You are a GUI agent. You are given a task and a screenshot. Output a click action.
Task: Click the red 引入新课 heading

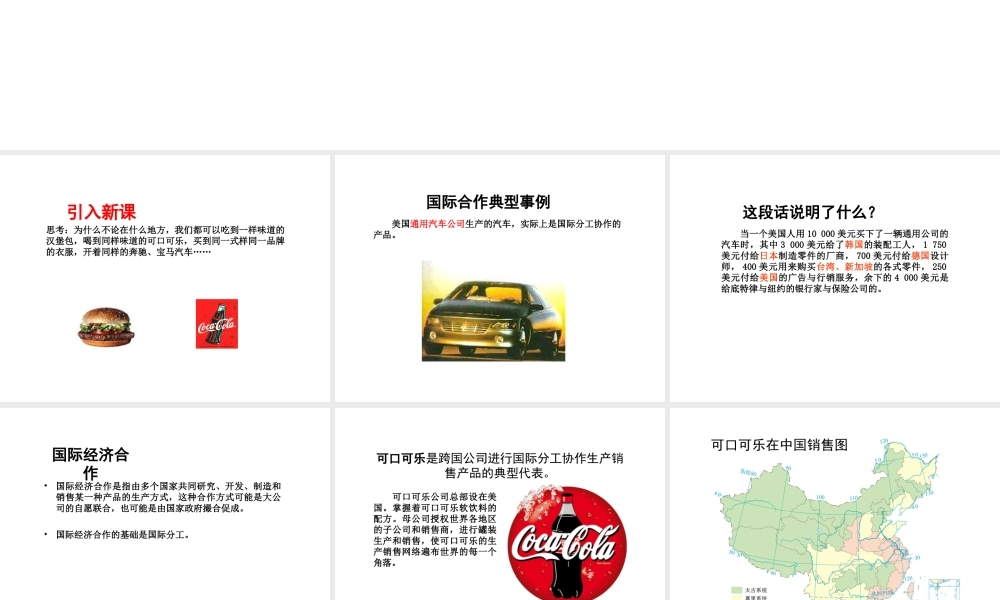click(x=101, y=212)
